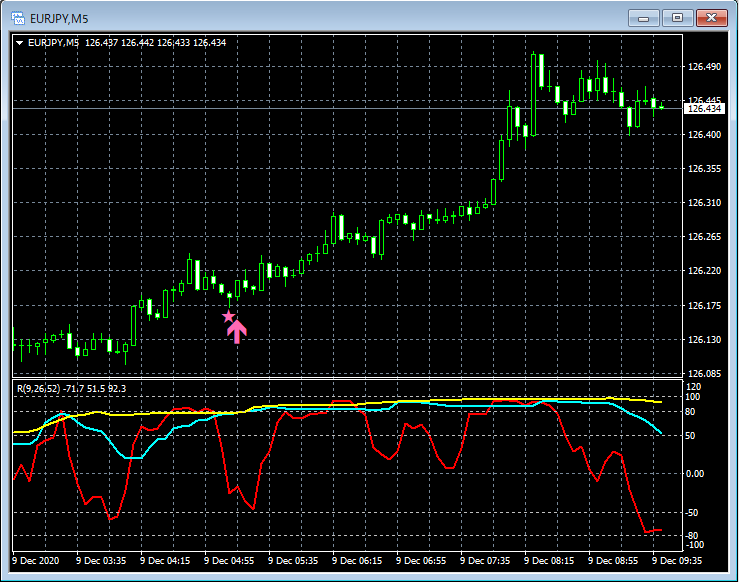Expand the EURJPY,M5 chart dropdown triangle

[20, 43]
